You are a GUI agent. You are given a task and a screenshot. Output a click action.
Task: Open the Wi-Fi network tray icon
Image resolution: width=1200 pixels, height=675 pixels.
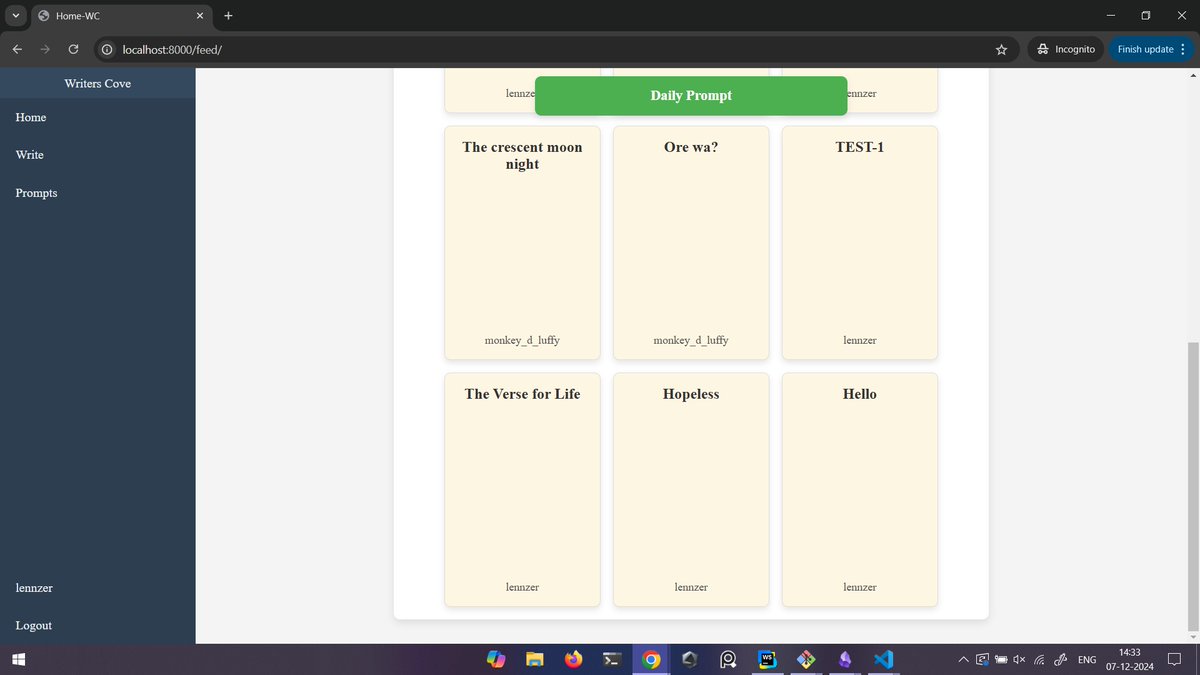(x=1040, y=660)
